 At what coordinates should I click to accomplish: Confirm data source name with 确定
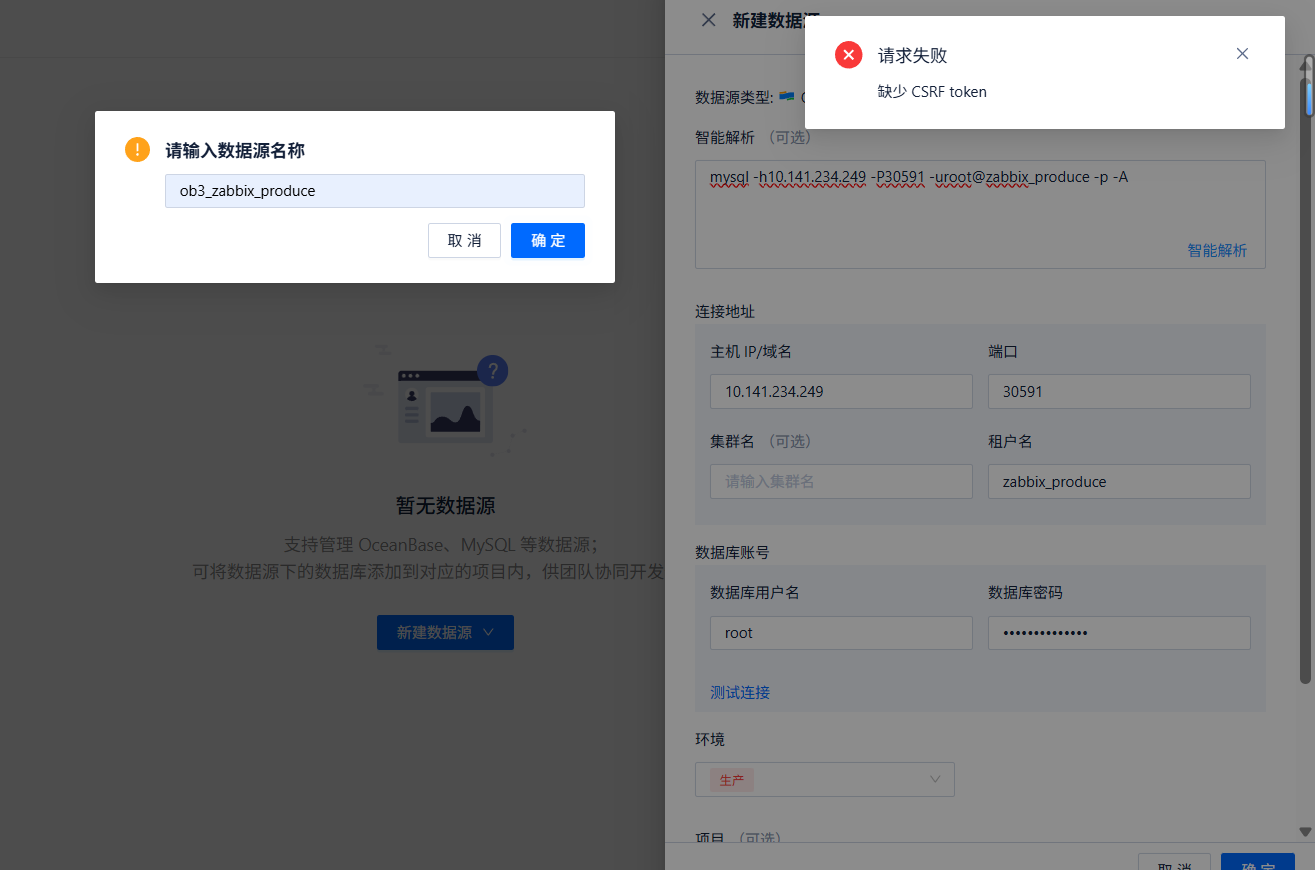pos(547,240)
